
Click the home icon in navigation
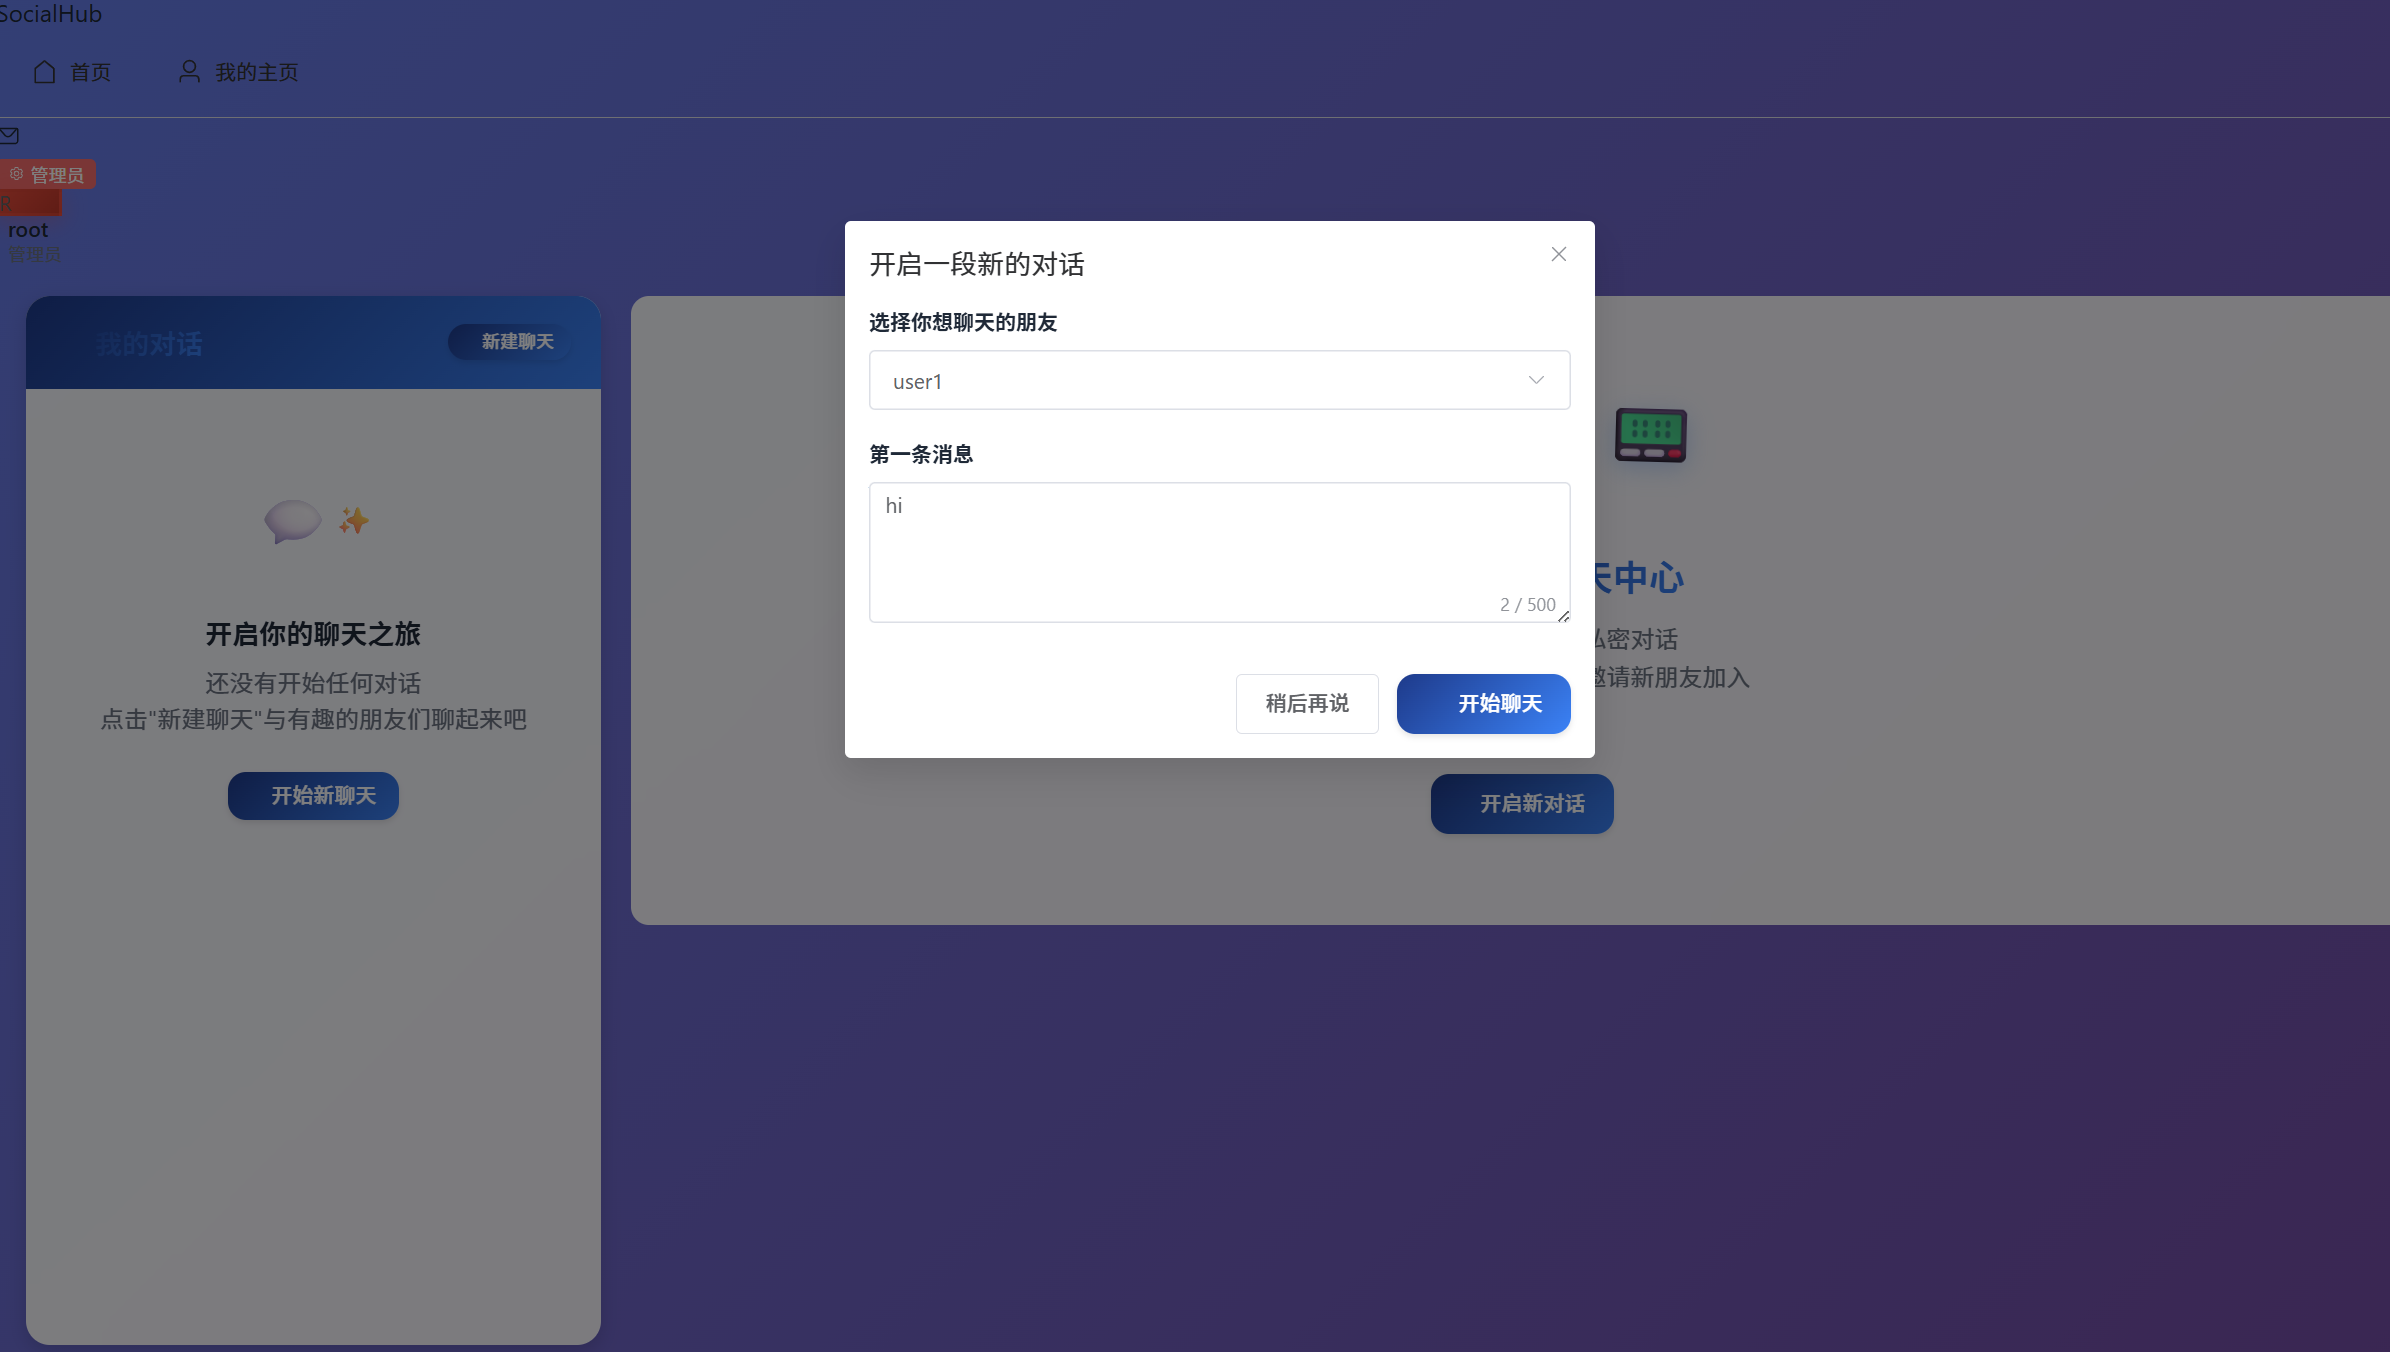coord(44,72)
